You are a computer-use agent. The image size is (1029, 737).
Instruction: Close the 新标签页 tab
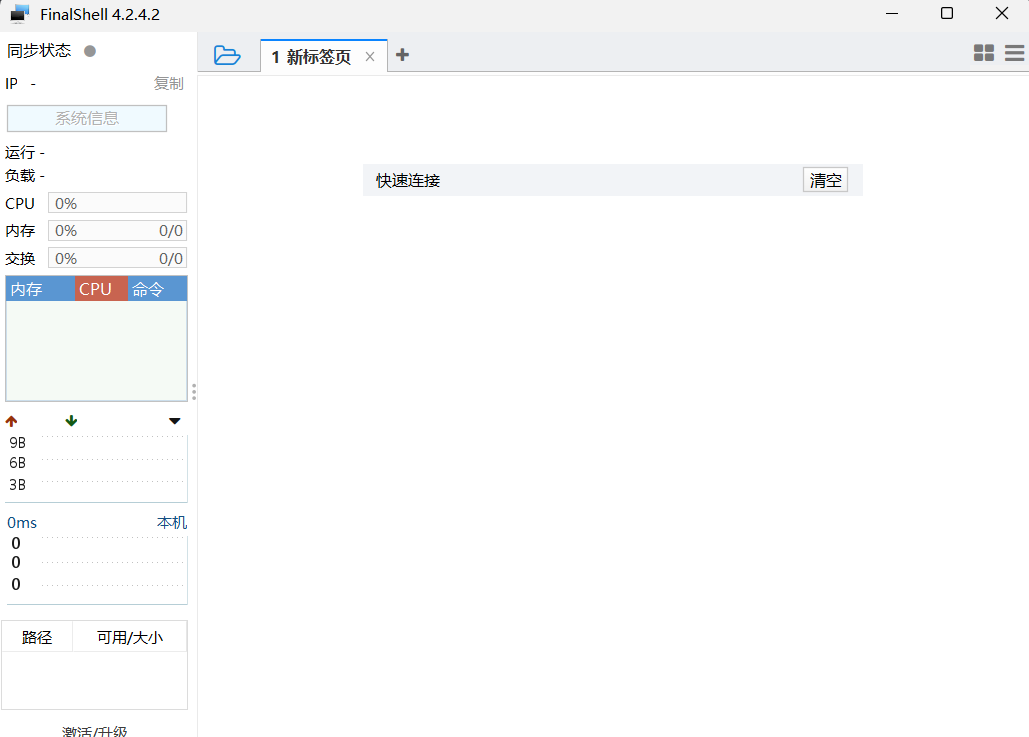point(370,56)
